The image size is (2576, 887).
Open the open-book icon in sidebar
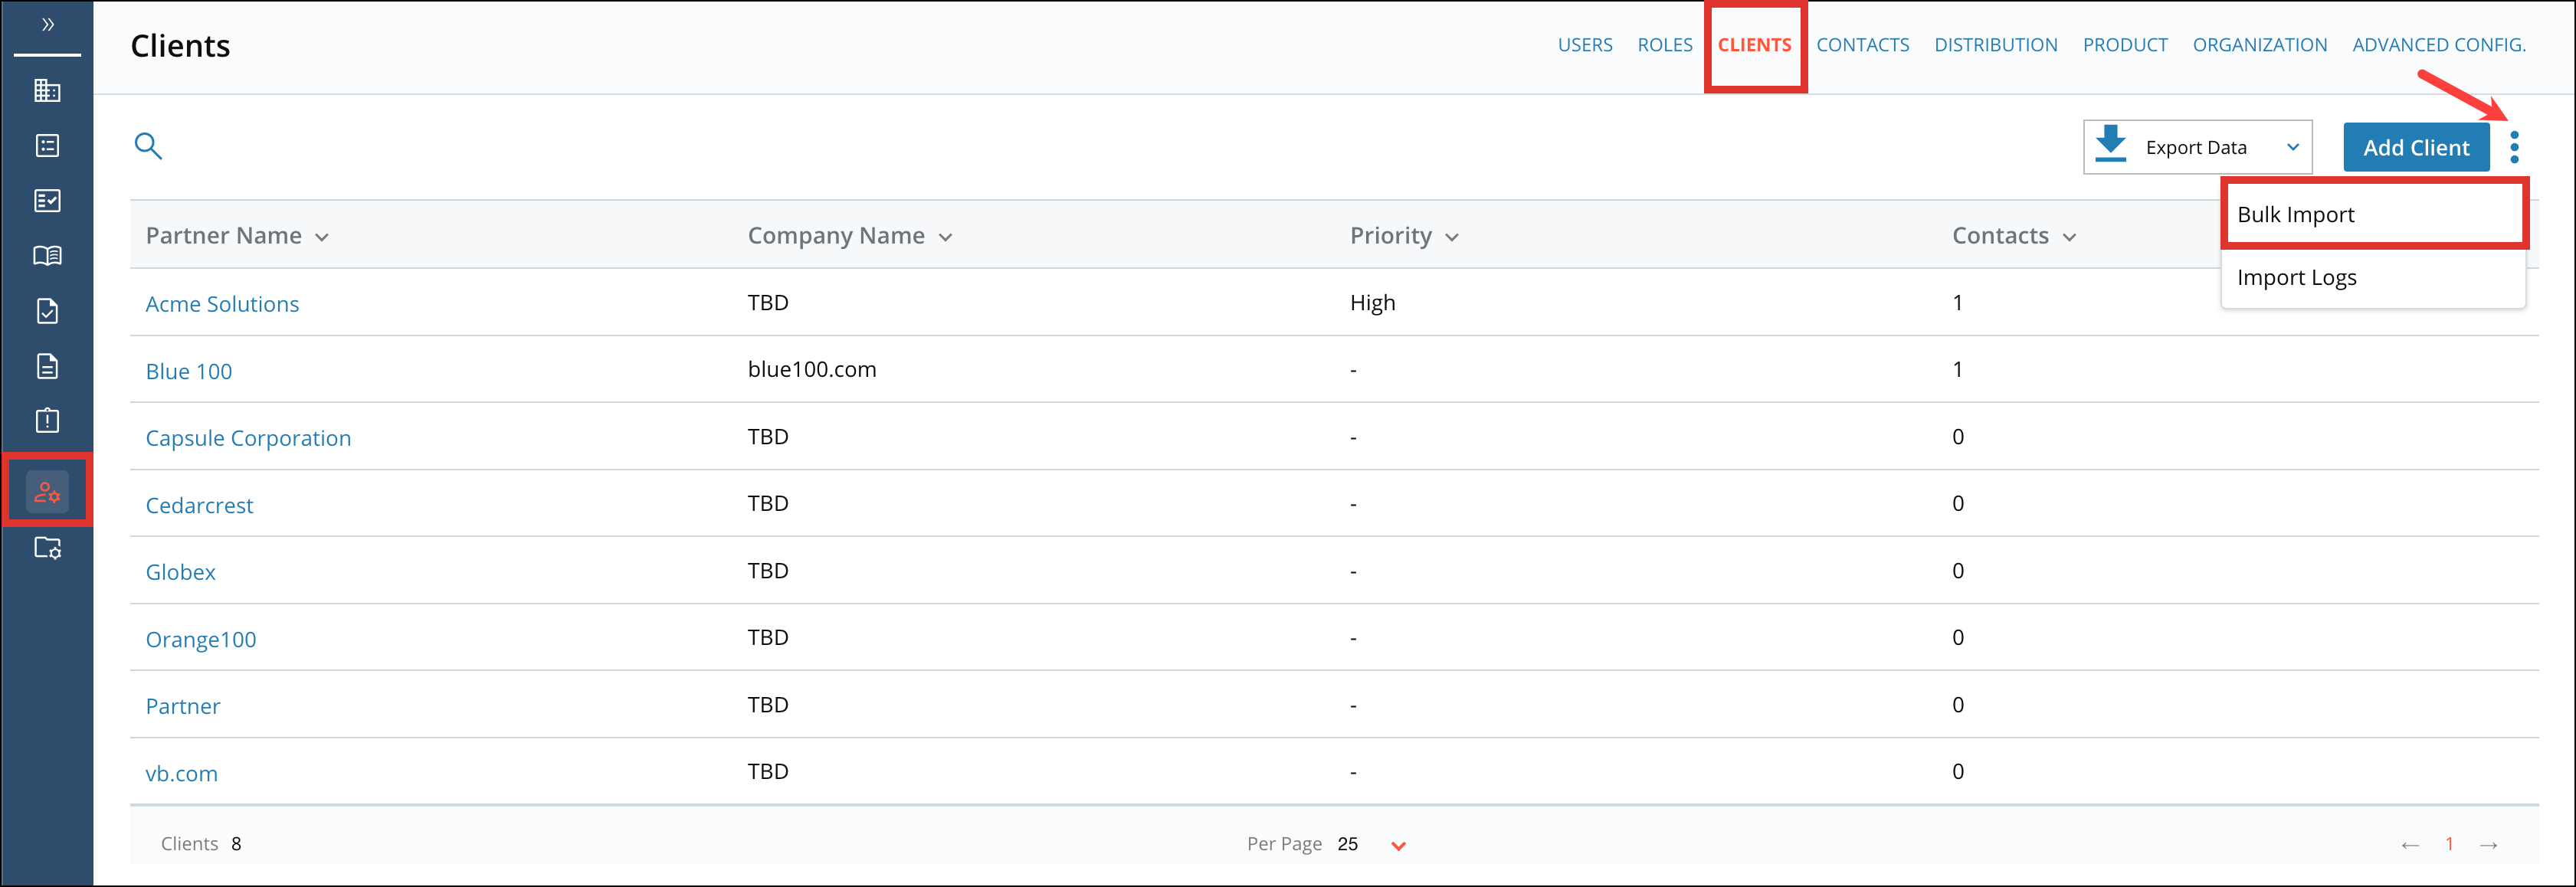(47, 256)
